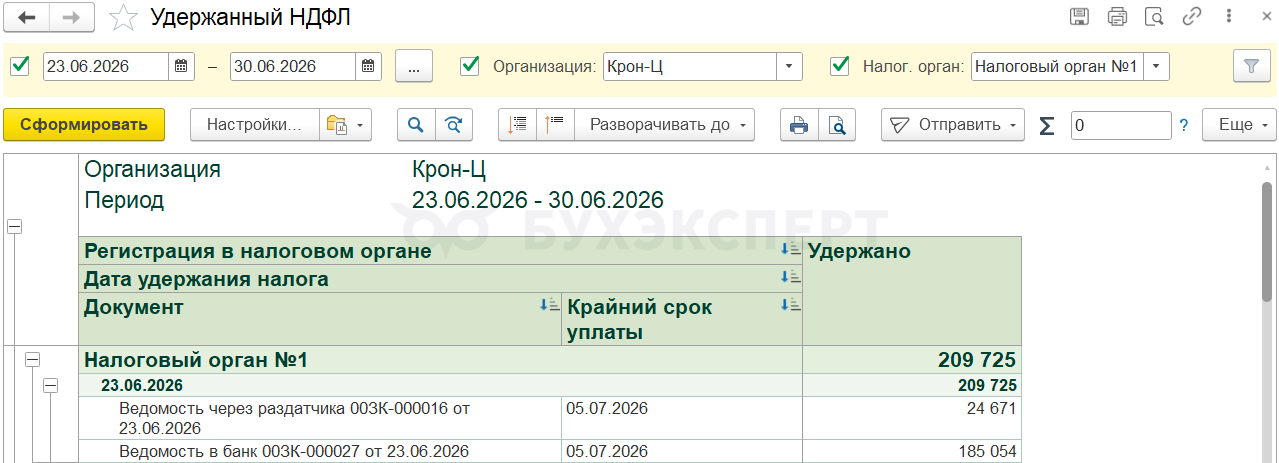Add report to favorites with star icon

pos(123,17)
